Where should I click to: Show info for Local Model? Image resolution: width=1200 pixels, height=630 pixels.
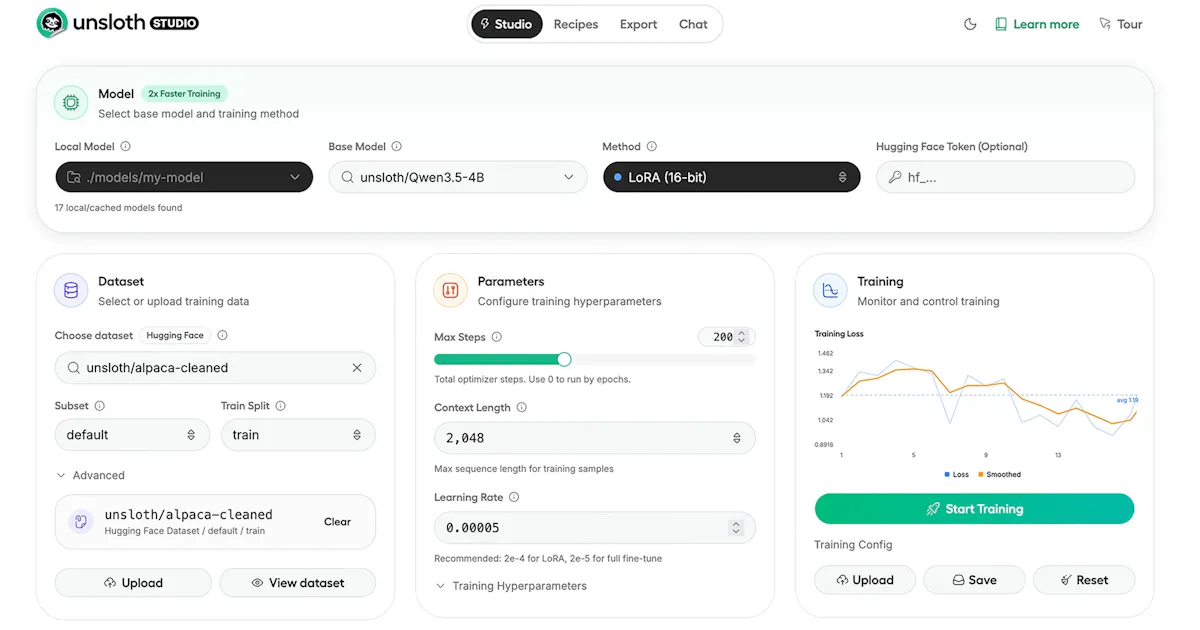tap(125, 147)
